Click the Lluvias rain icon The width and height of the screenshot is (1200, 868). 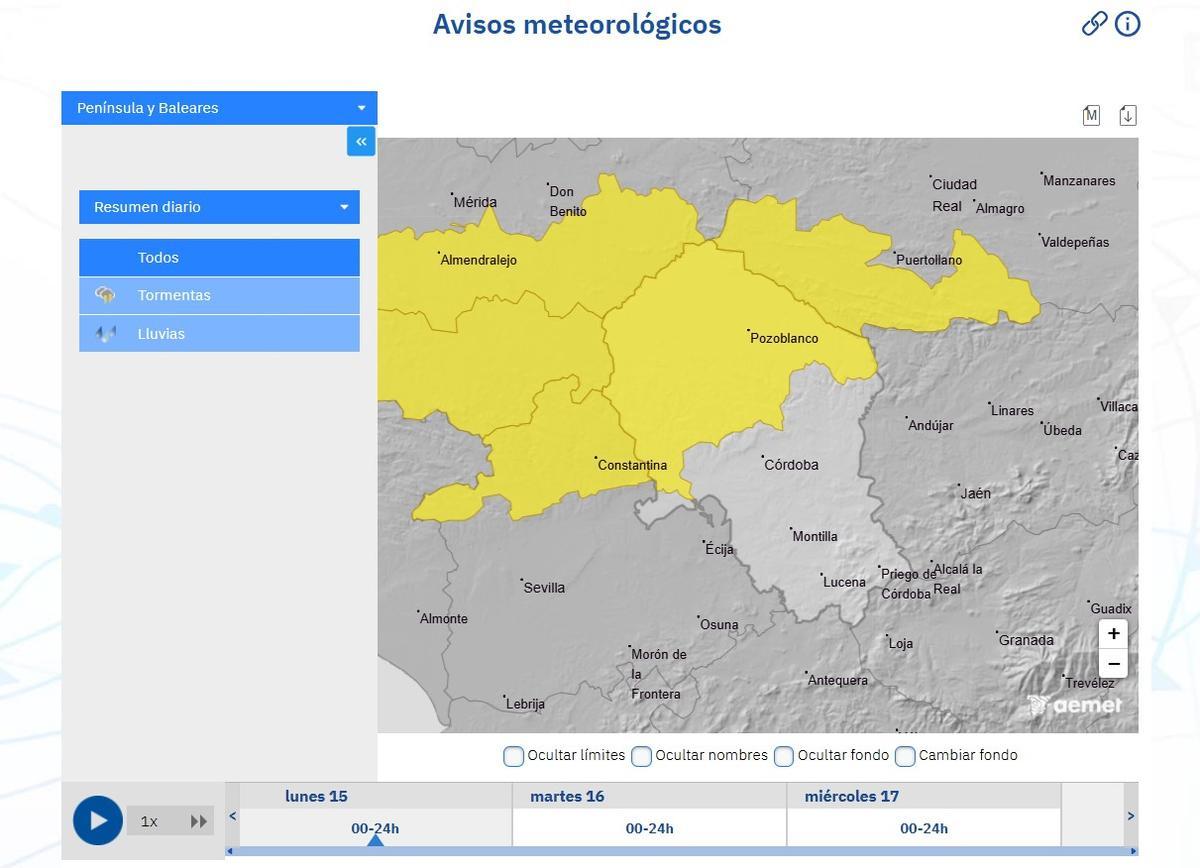(x=105, y=334)
